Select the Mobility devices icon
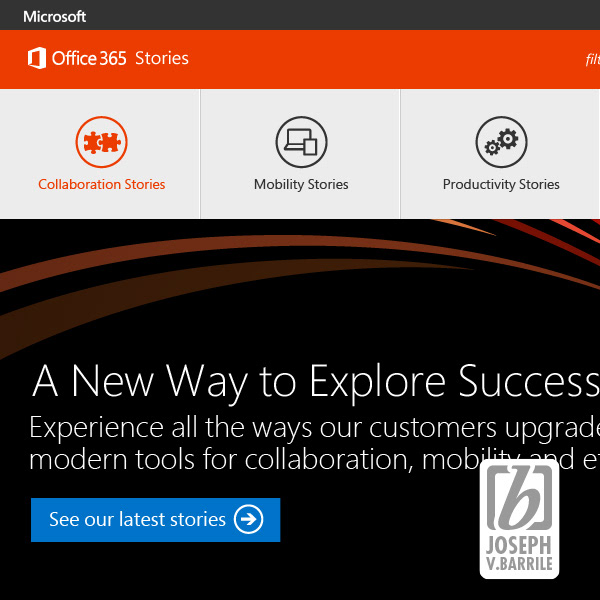 [302, 142]
